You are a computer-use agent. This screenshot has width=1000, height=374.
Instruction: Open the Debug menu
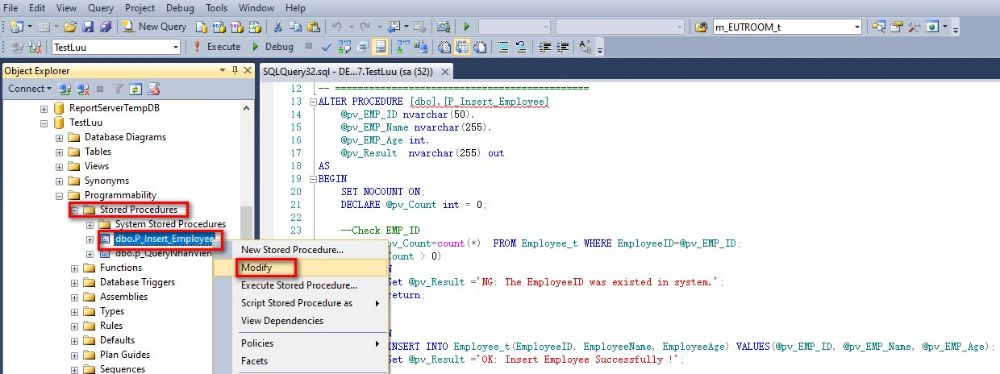point(180,8)
